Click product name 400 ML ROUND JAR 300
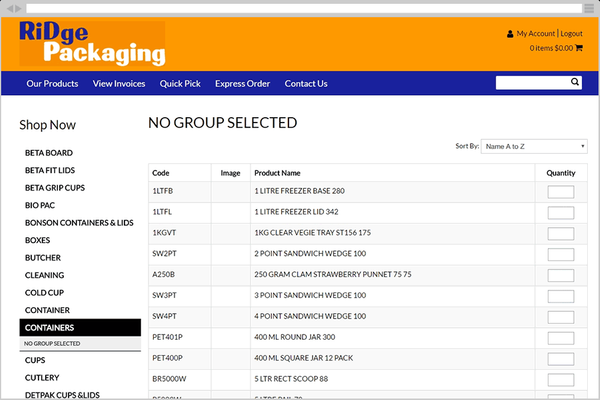 point(295,337)
